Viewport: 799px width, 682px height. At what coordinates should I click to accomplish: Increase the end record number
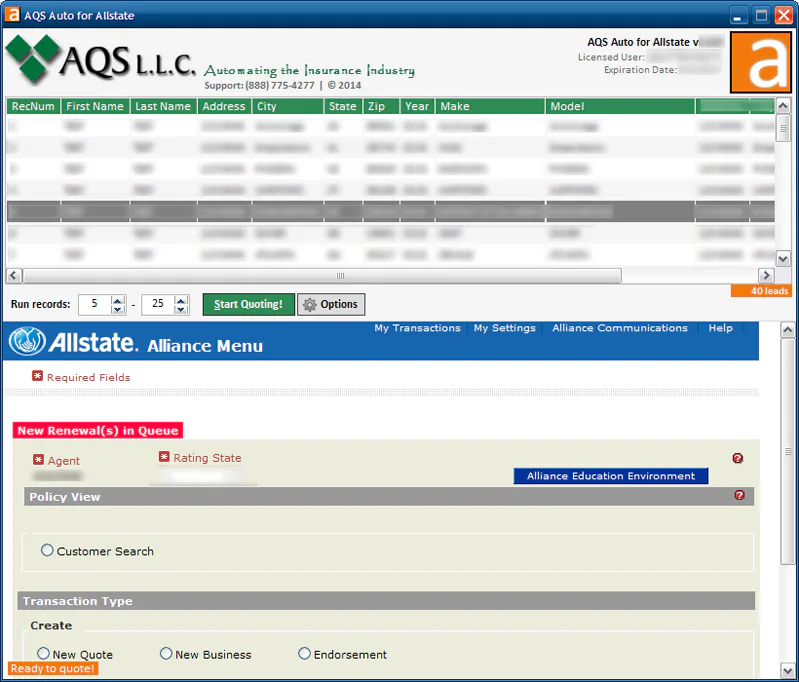coord(181,300)
